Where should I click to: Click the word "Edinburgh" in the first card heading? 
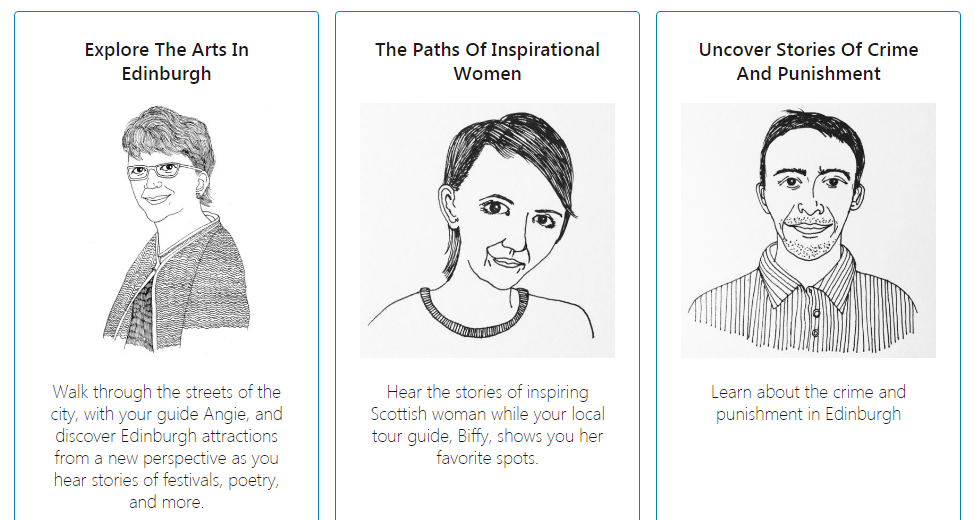coord(167,73)
